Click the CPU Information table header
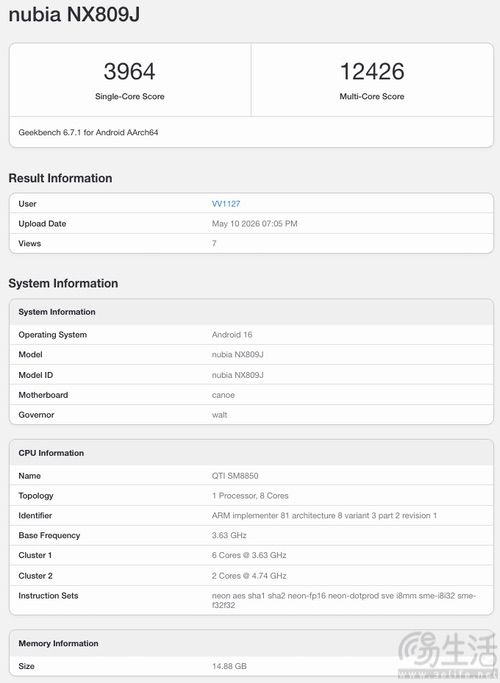Screen dimensions: 500x683 pyautogui.click(x=251, y=453)
